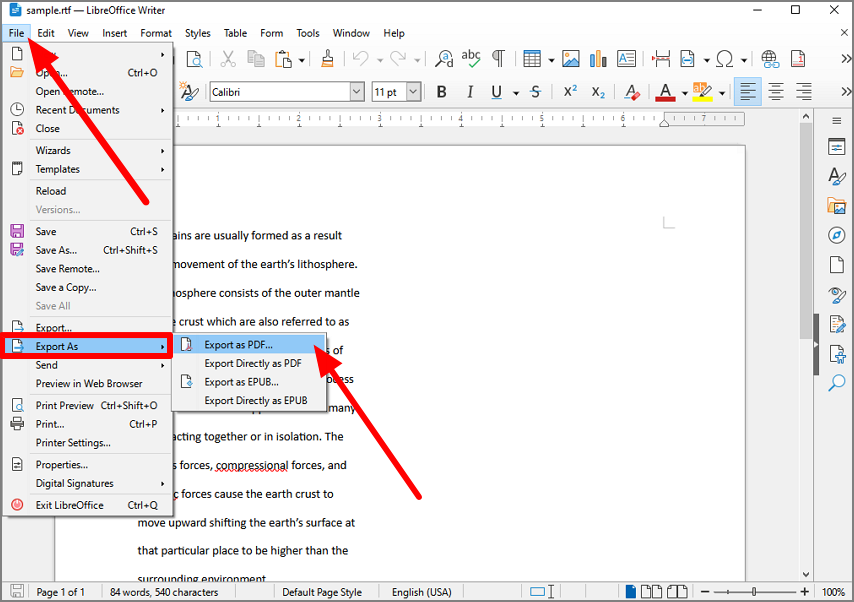Click the Redo arrow icon

coord(398,59)
